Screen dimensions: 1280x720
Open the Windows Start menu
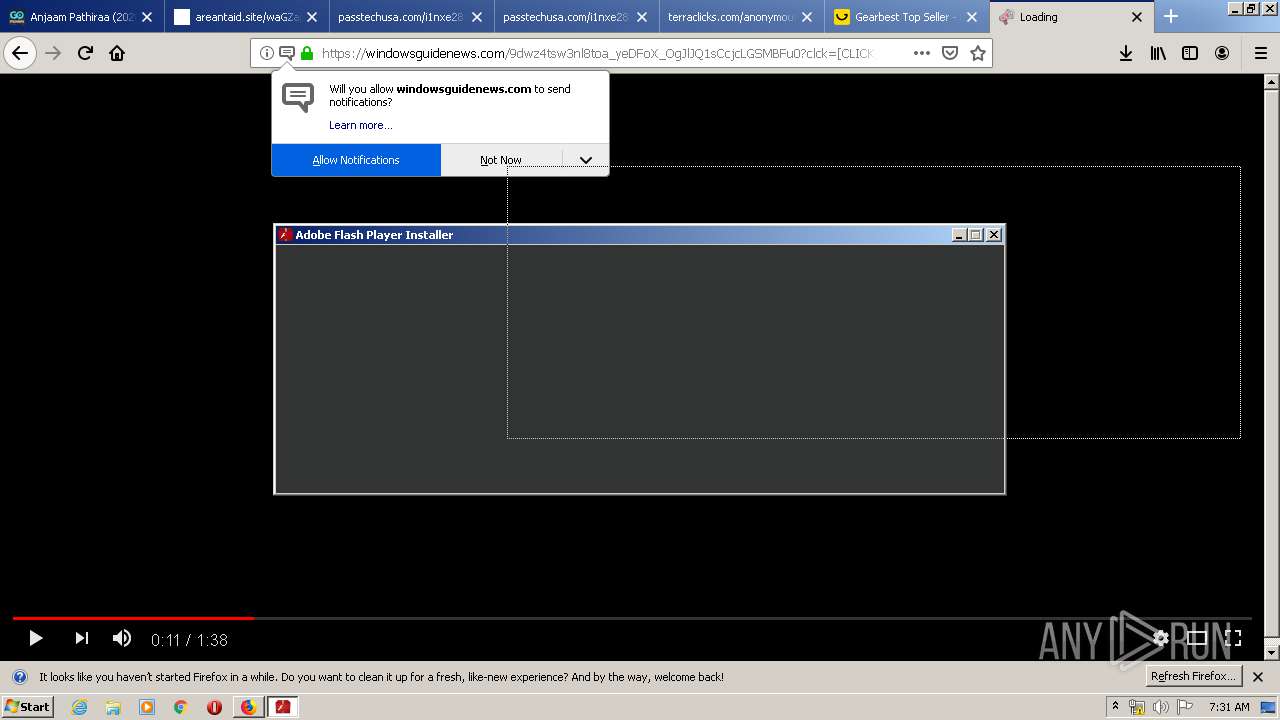27,706
